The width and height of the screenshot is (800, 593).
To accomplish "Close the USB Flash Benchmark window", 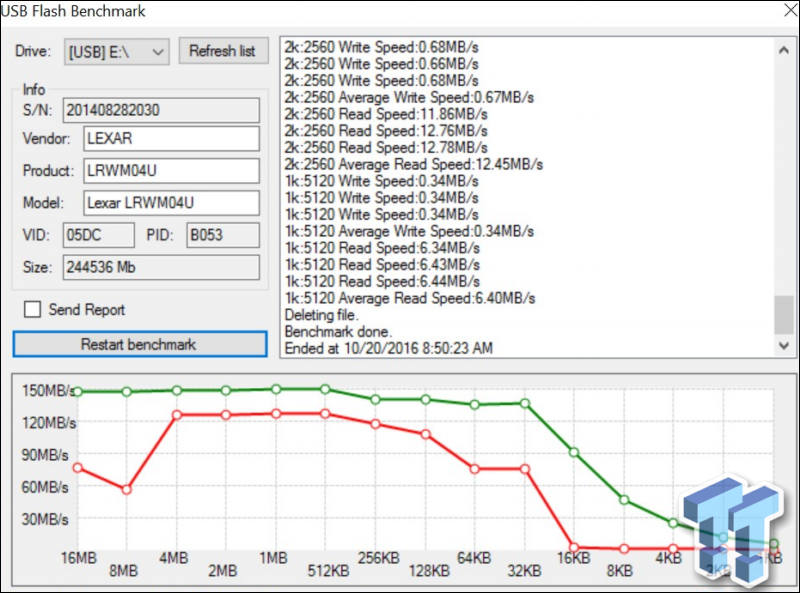I will [x=791, y=10].
